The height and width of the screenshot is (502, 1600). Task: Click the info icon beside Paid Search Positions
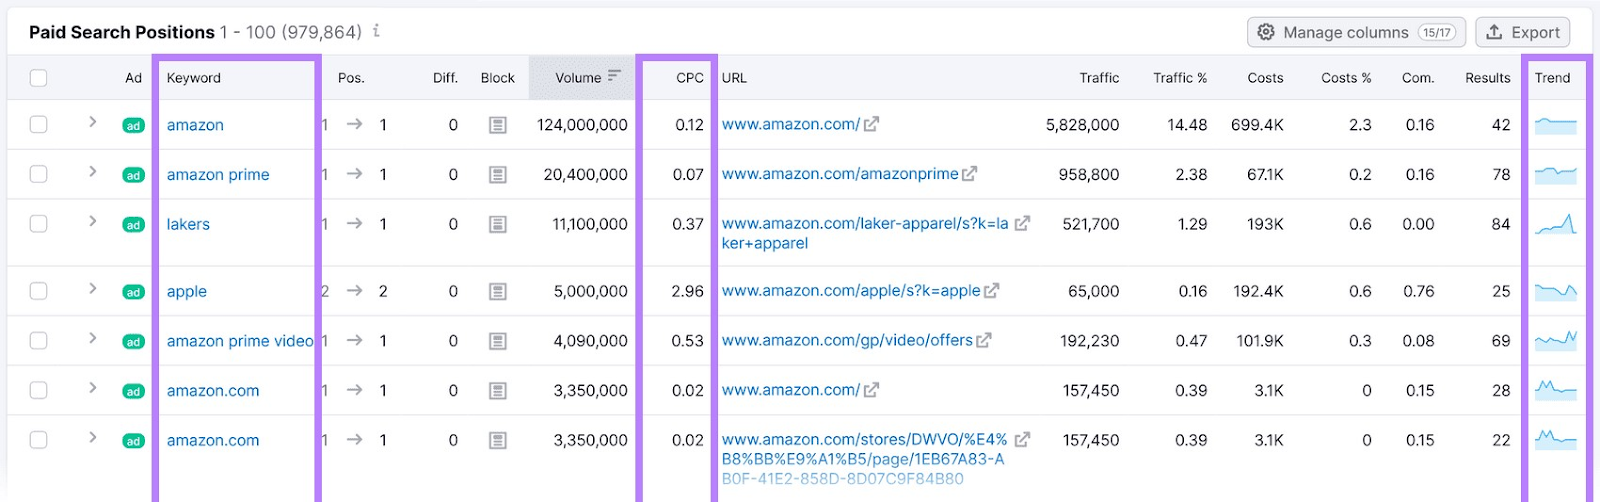tap(376, 31)
